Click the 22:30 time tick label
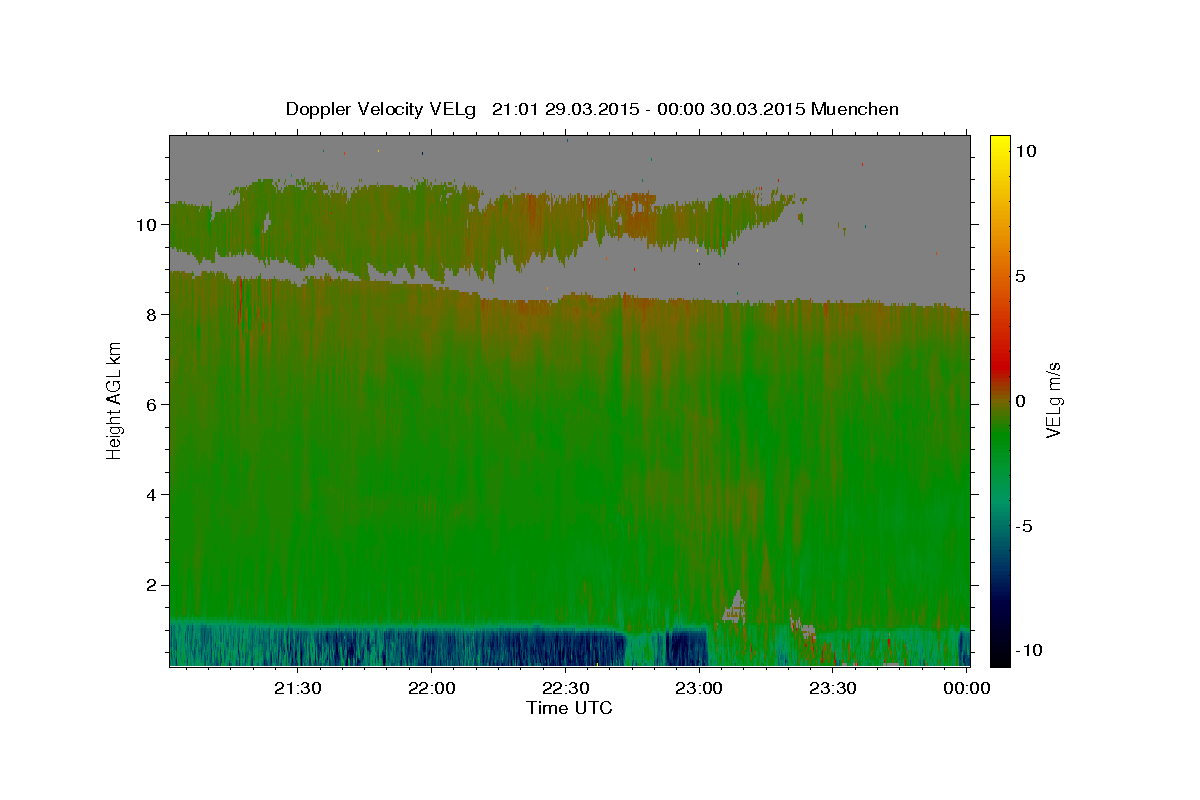Viewport: 1200px width, 800px height. [x=565, y=688]
